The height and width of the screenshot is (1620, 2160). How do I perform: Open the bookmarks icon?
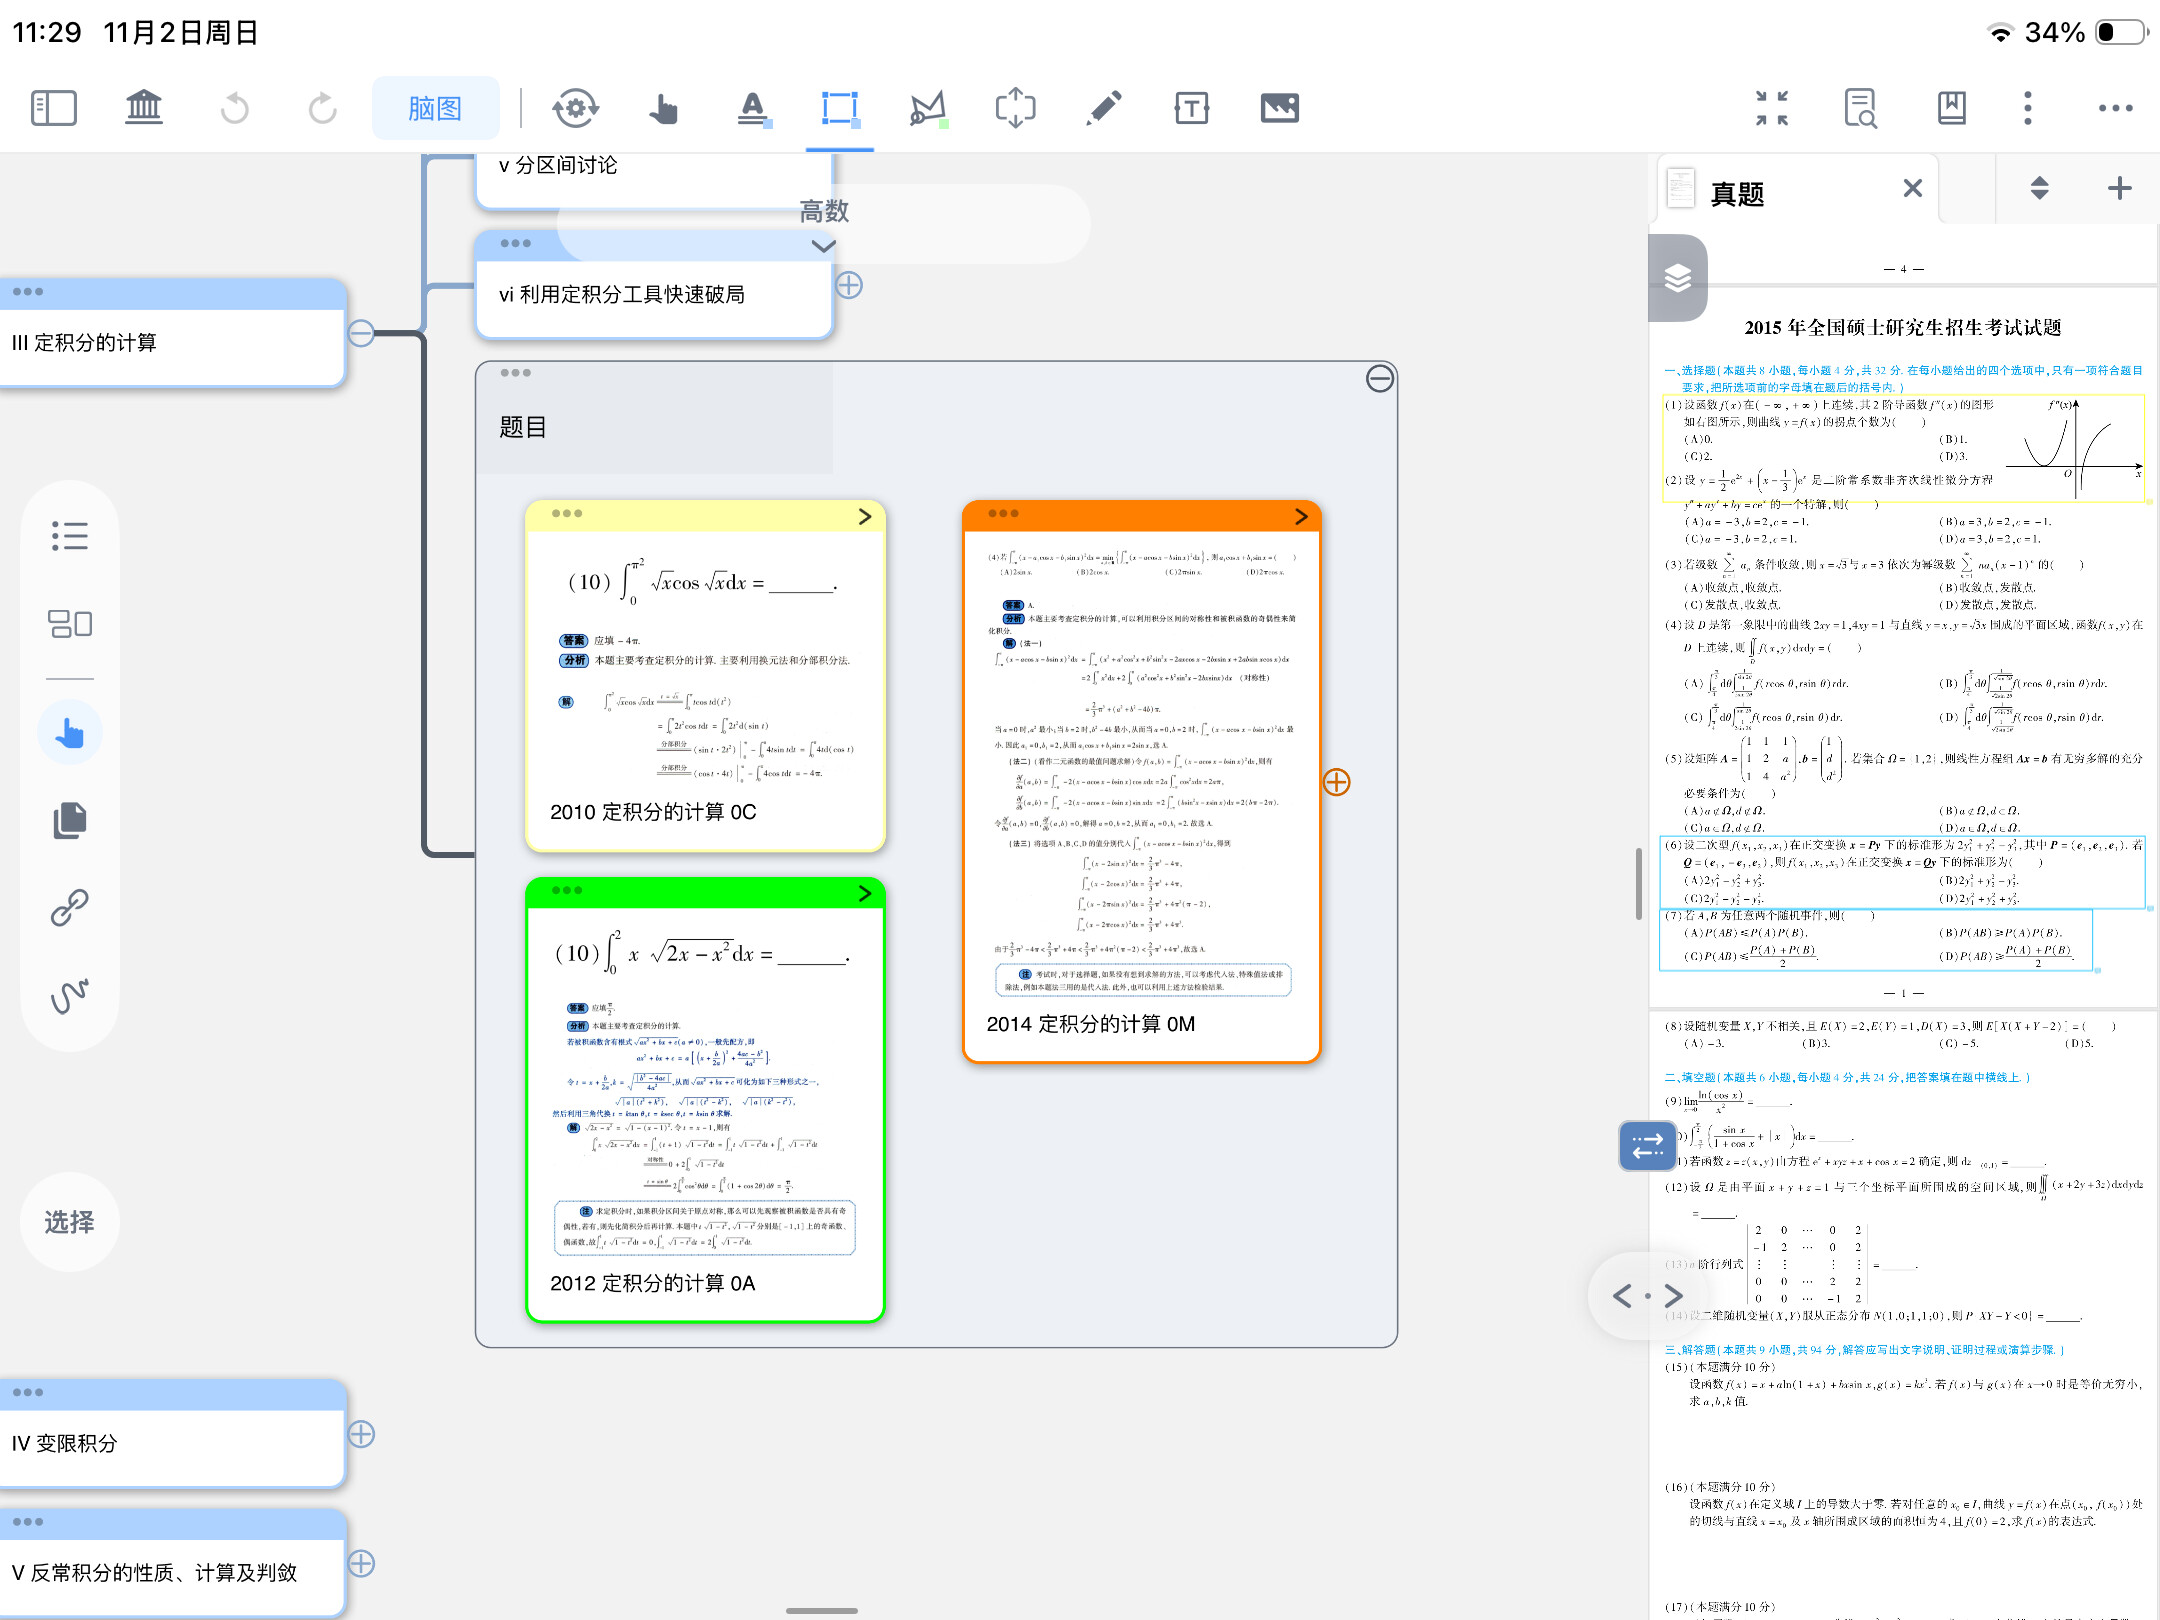pyautogui.click(x=1951, y=108)
